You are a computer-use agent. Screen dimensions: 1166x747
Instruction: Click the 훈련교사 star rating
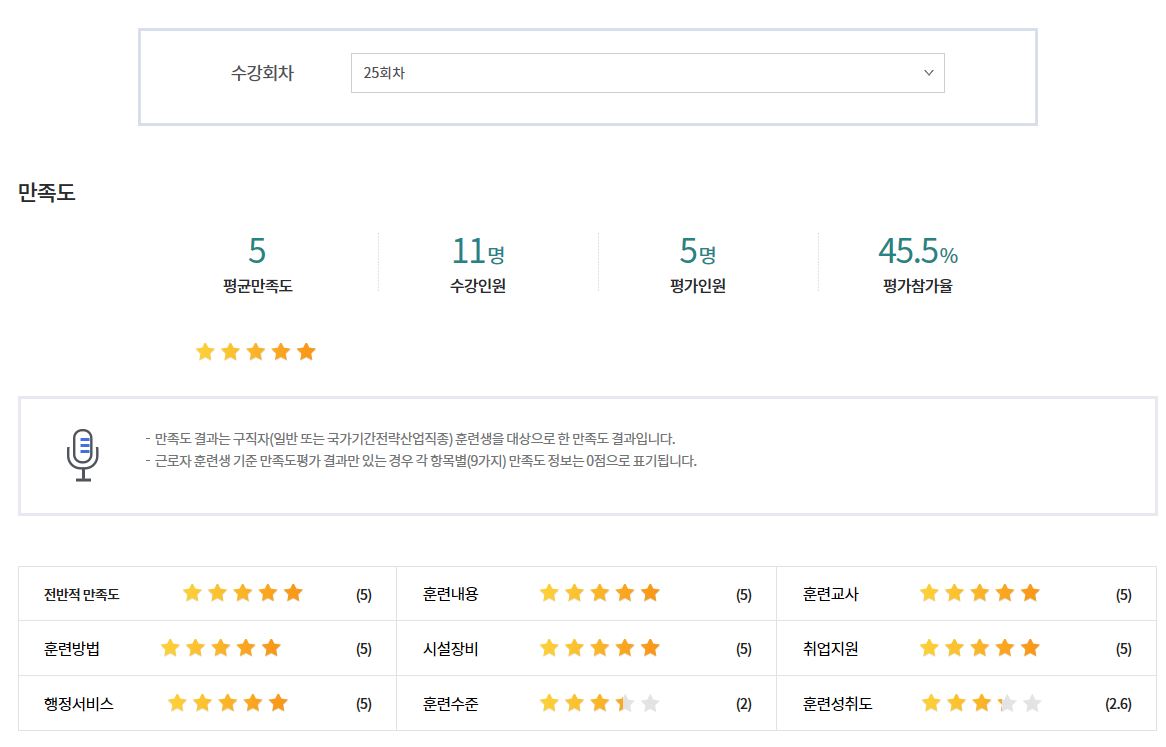coord(980,593)
